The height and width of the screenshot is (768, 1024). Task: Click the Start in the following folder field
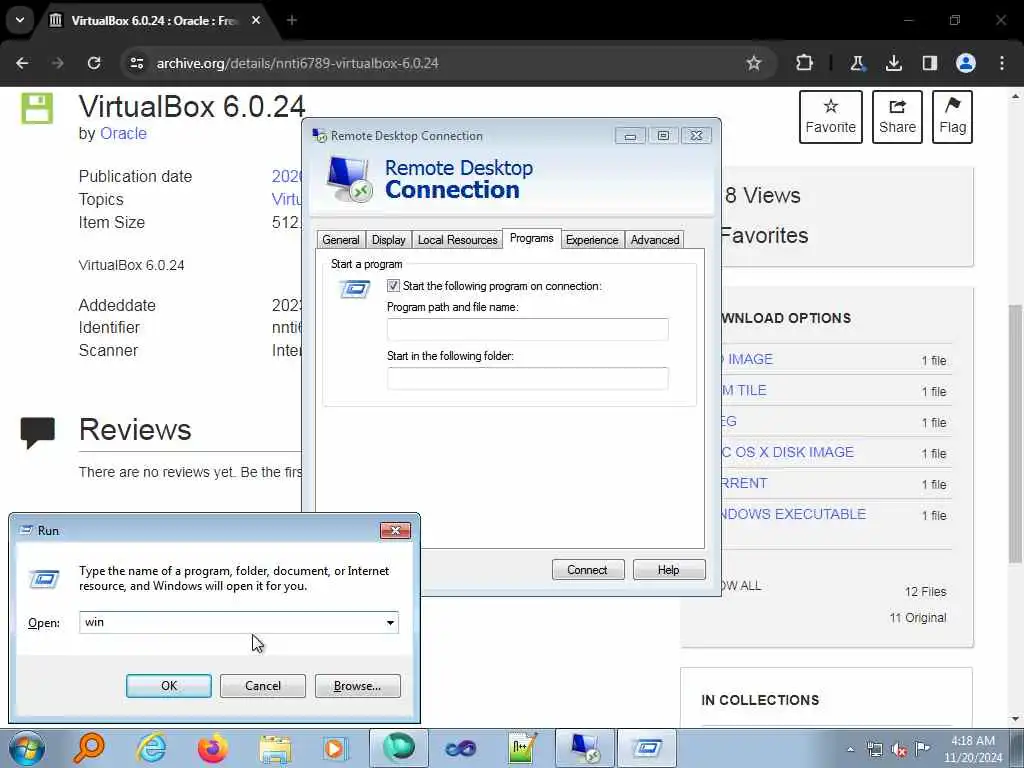click(x=528, y=378)
